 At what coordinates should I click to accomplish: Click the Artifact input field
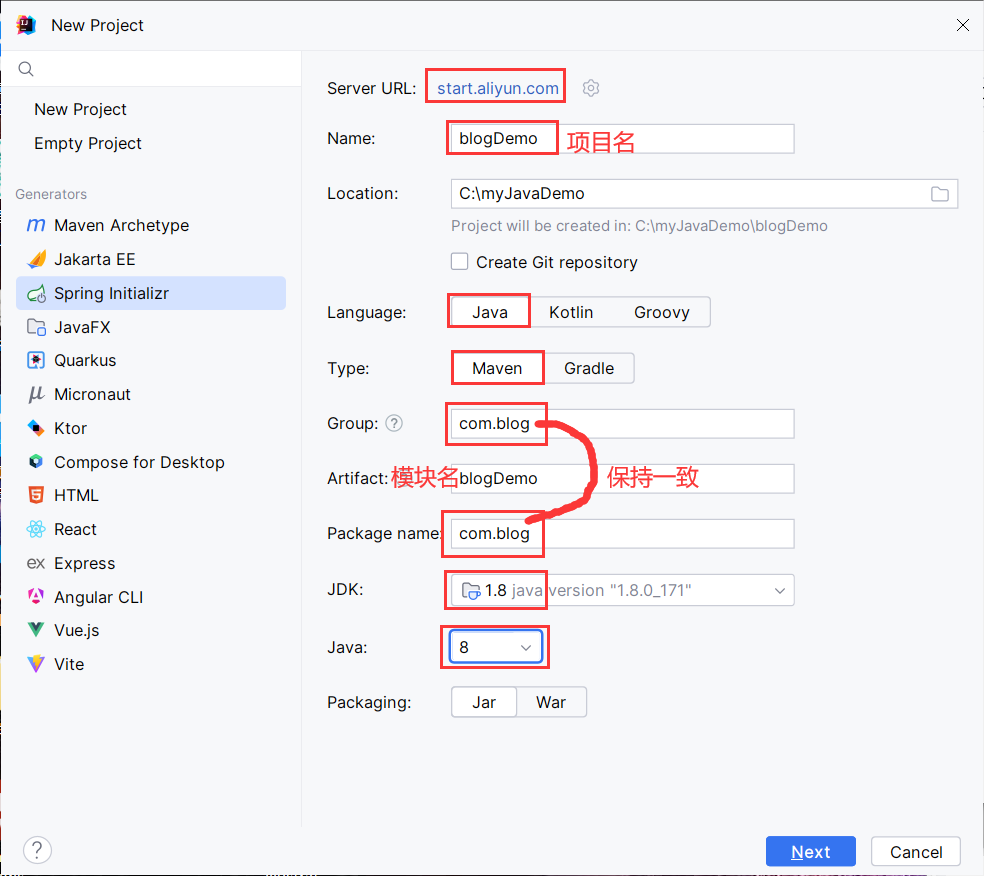(623, 479)
